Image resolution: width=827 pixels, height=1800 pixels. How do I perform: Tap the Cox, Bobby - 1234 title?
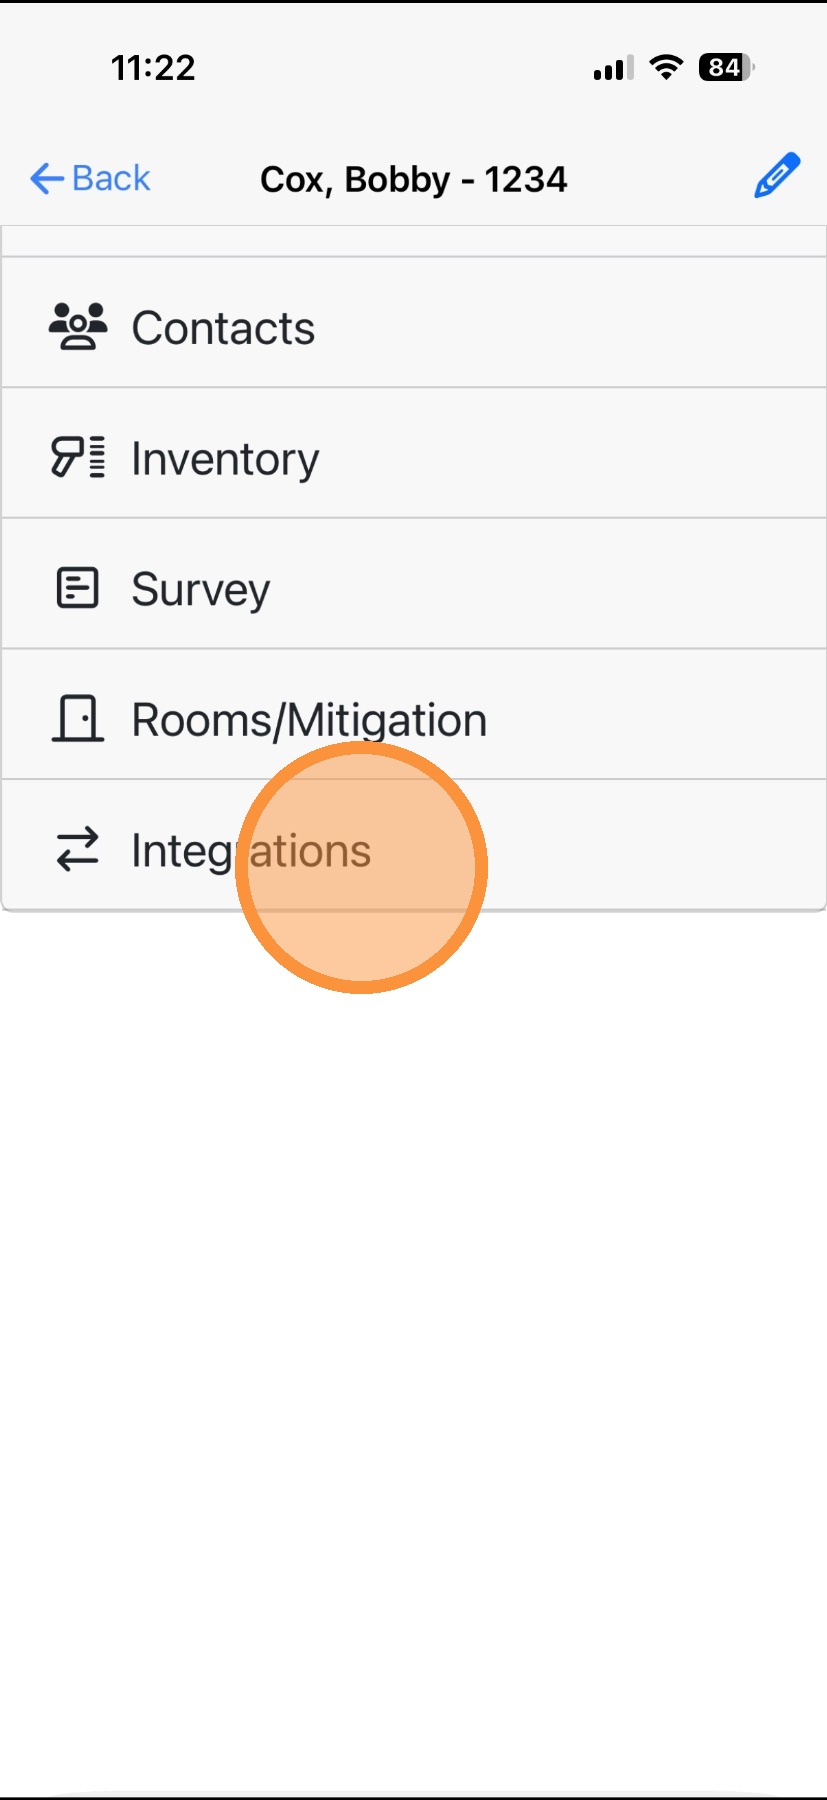413,180
